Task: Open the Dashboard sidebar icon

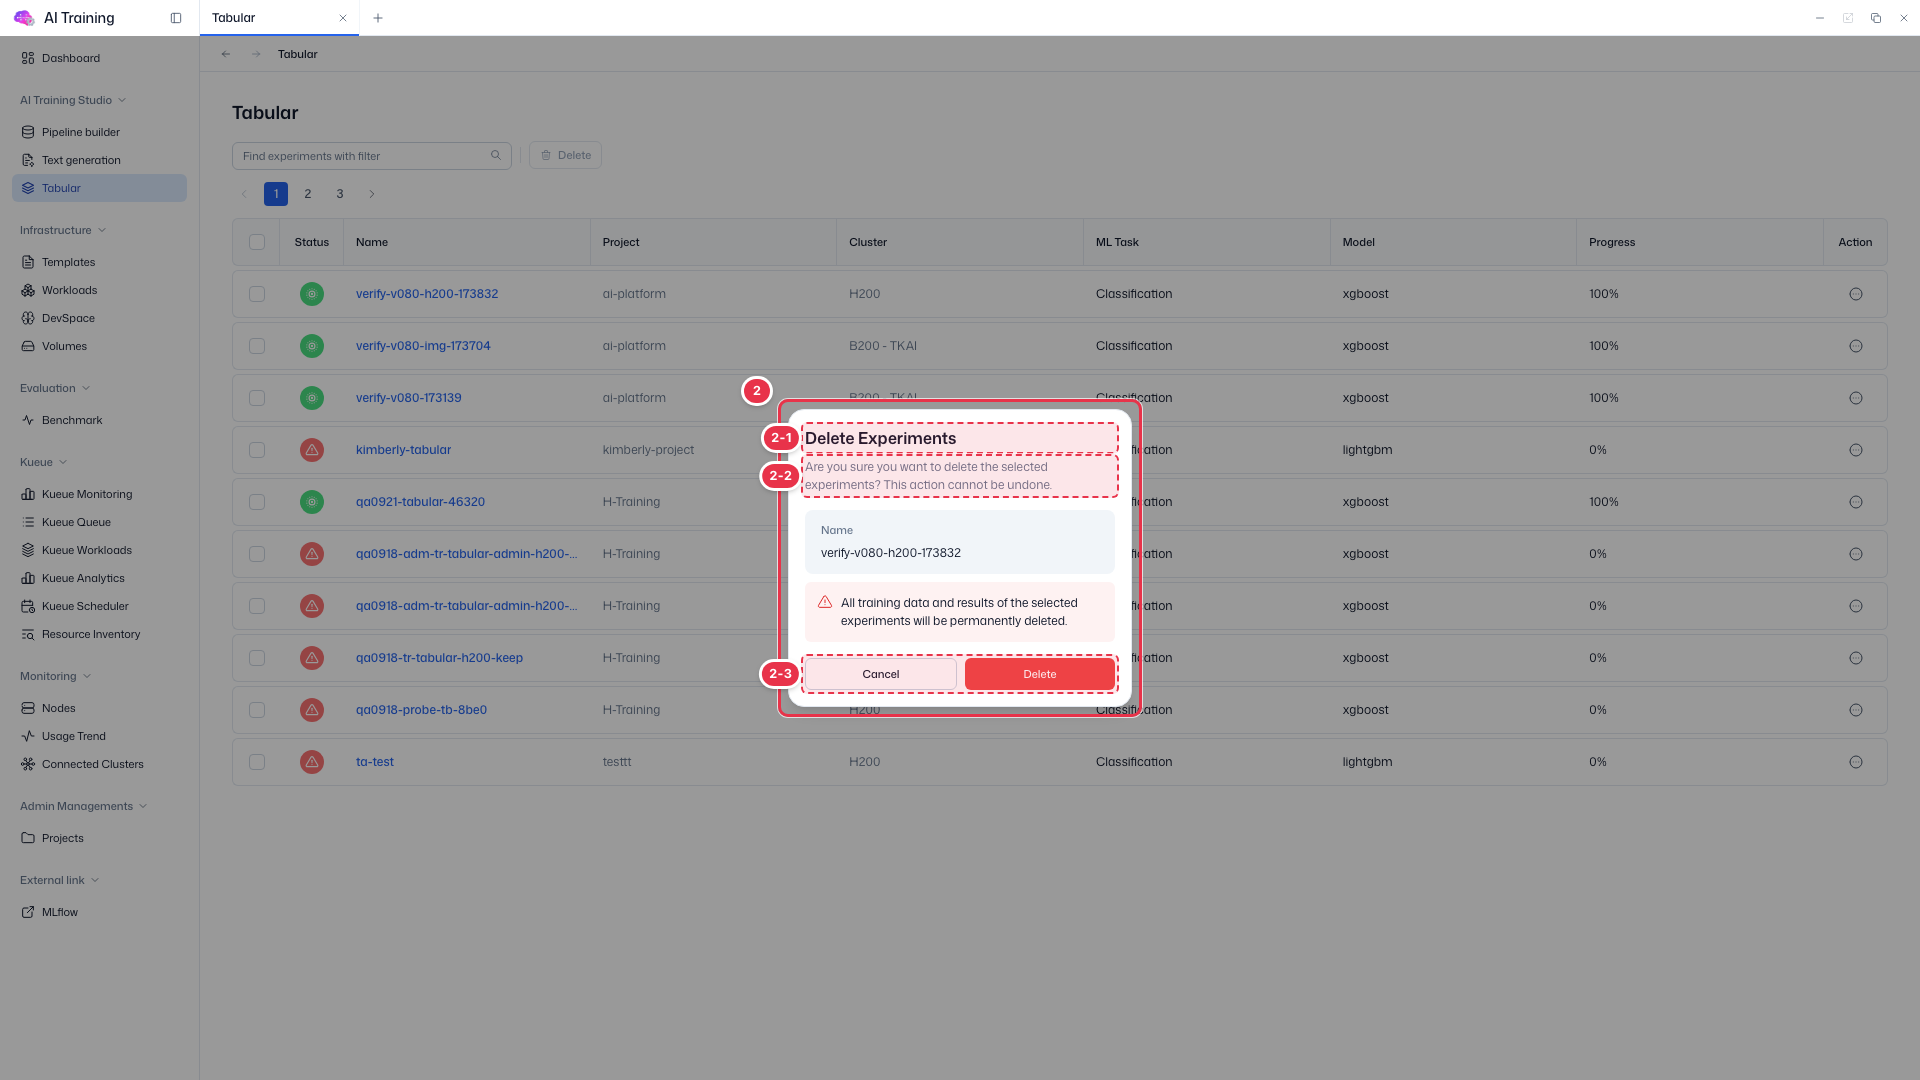Action: coord(28,58)
